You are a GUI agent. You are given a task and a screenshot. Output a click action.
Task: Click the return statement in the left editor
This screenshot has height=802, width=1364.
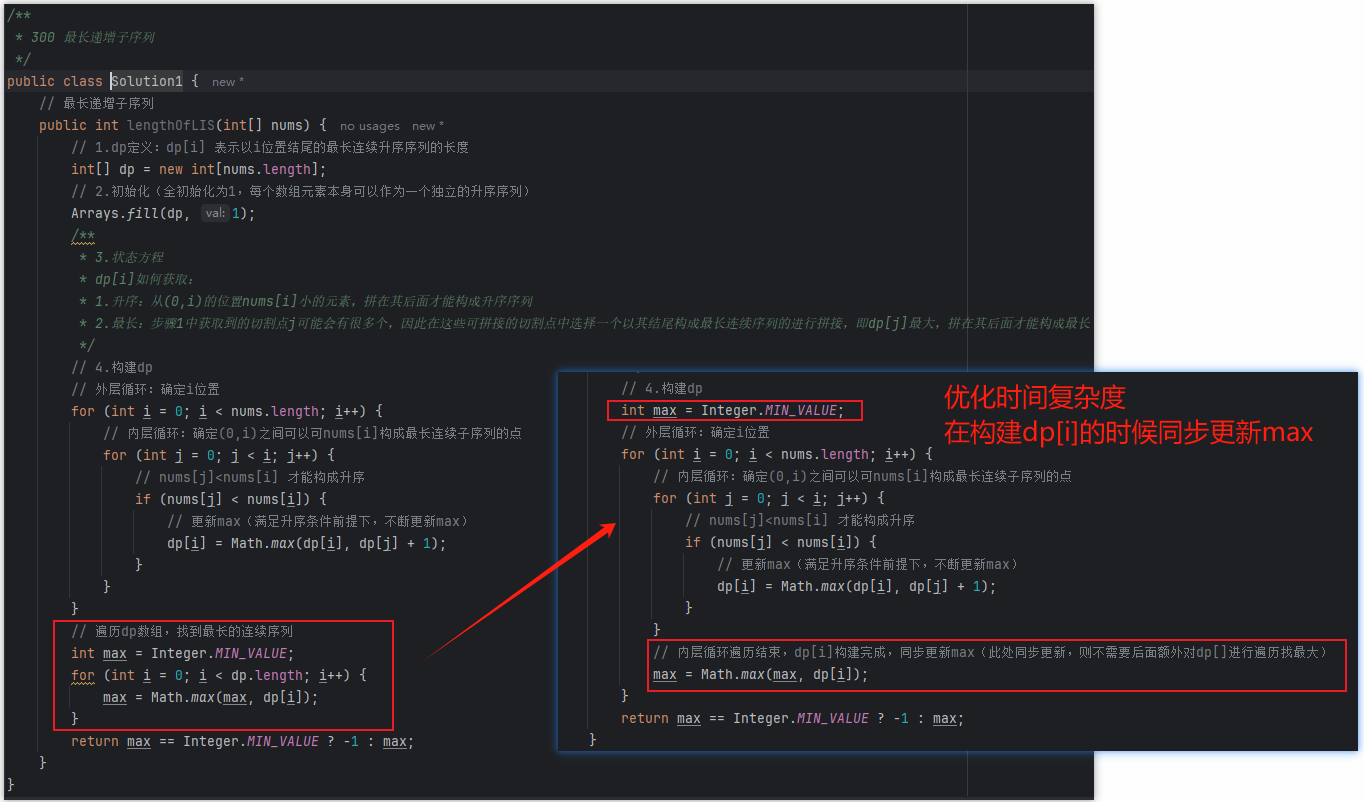click(241, 741)
